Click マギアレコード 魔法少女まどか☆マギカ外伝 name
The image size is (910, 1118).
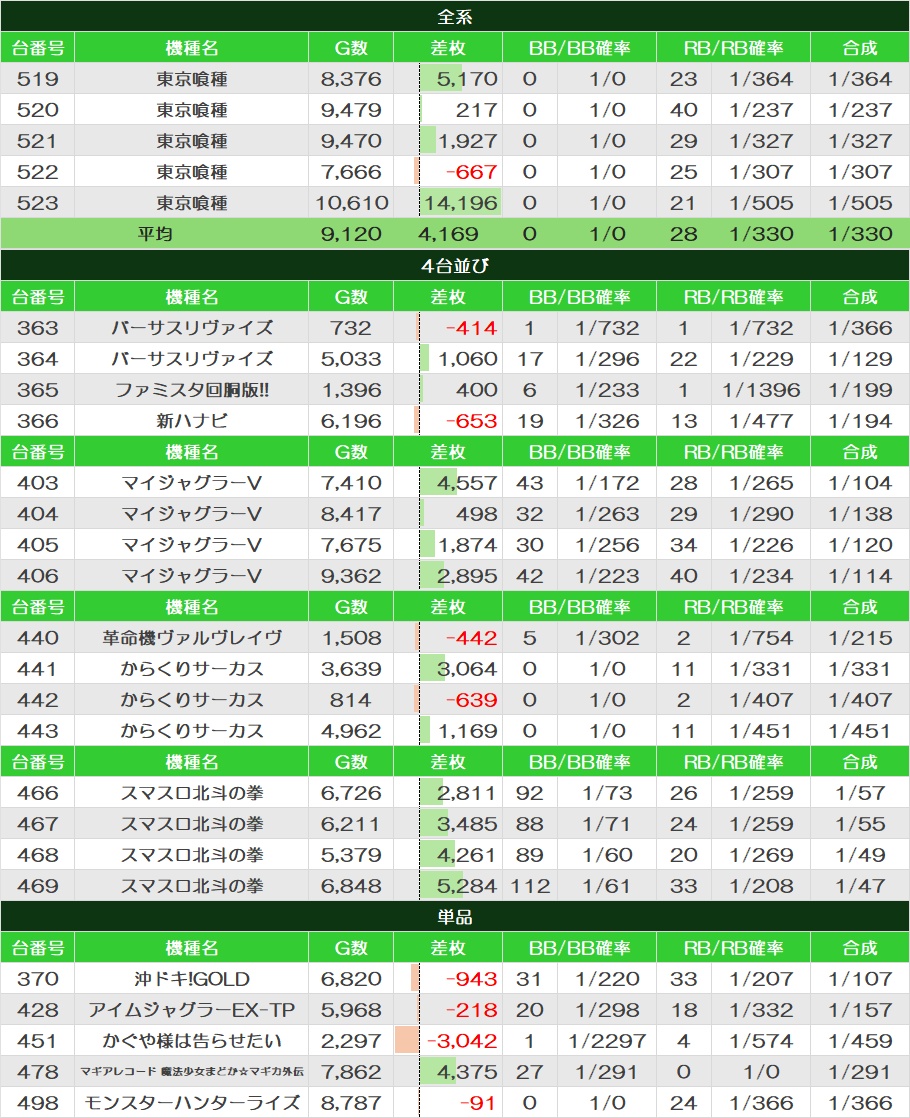(x=192, y=1072)
